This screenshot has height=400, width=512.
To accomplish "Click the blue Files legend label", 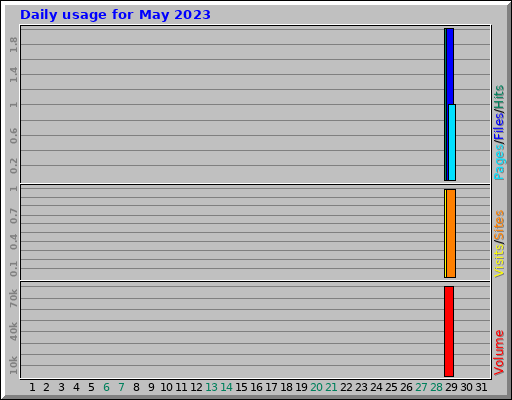I will pos(499,127).
